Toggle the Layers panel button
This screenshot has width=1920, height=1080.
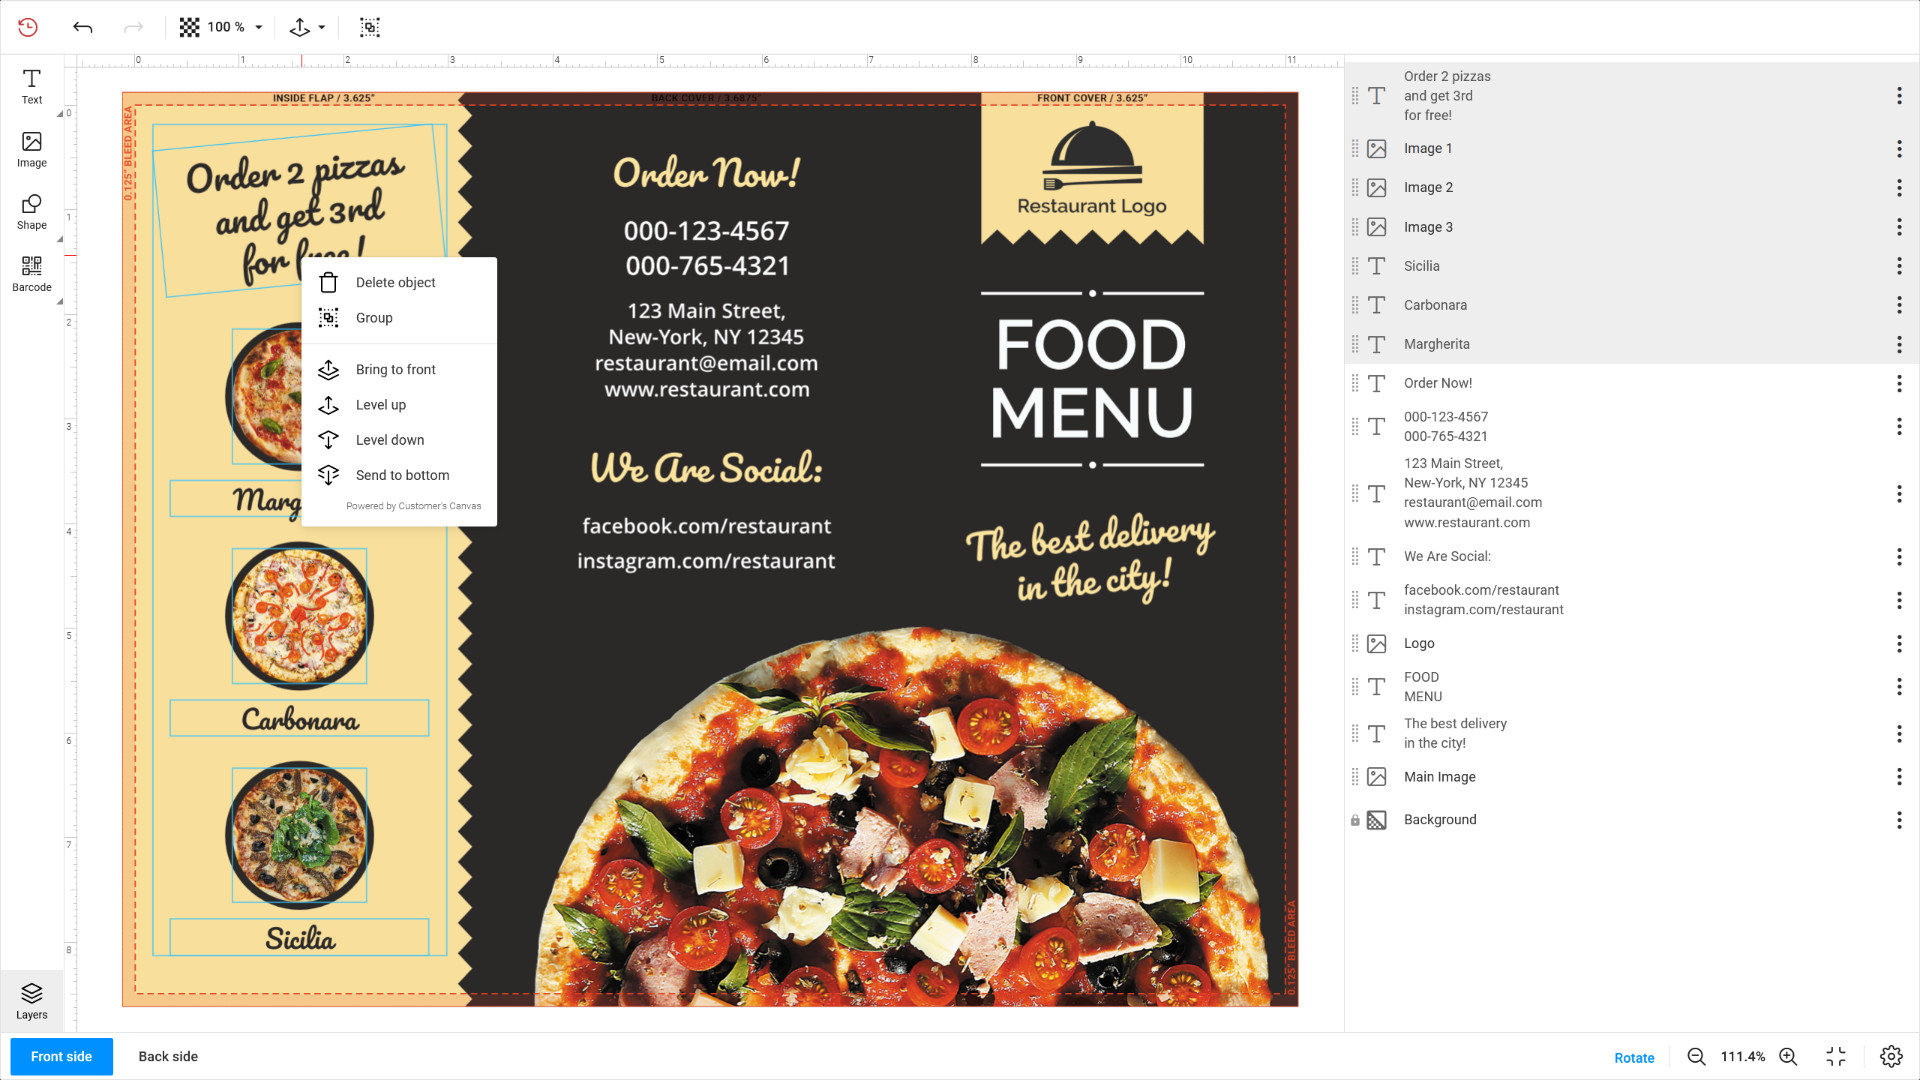click(31, 1000)
